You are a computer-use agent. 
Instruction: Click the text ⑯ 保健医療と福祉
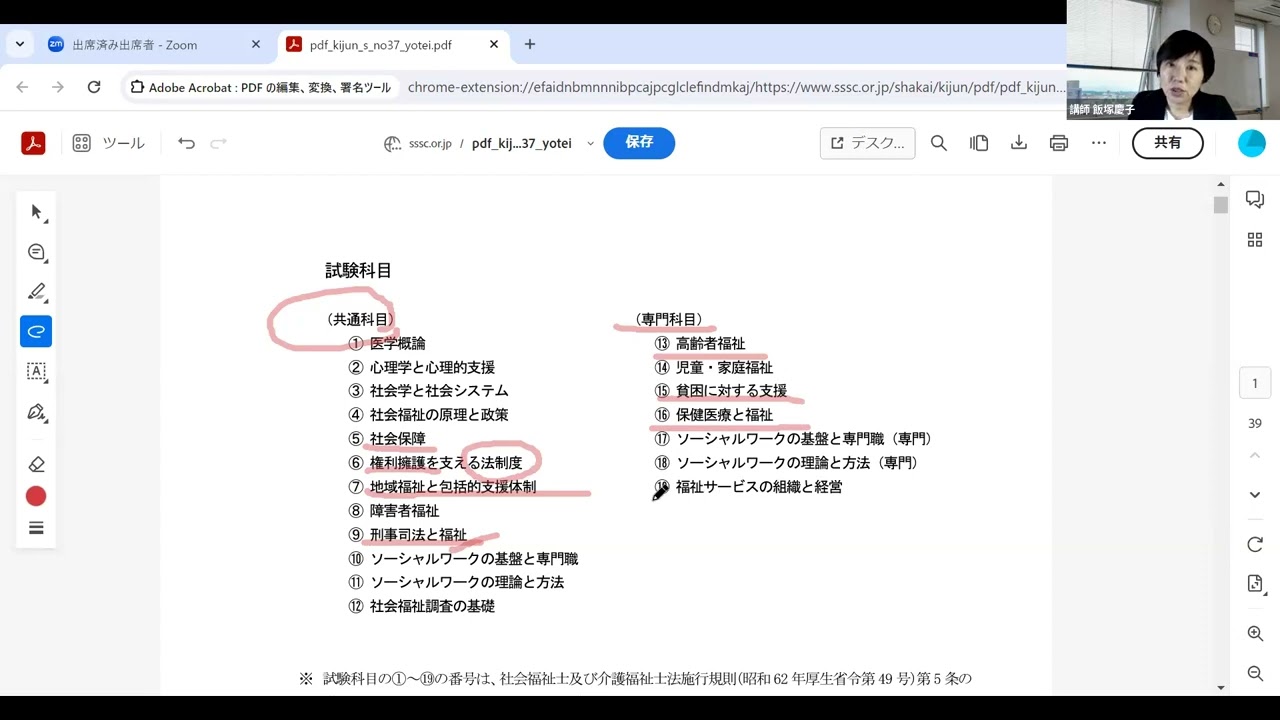click(714, 415)
